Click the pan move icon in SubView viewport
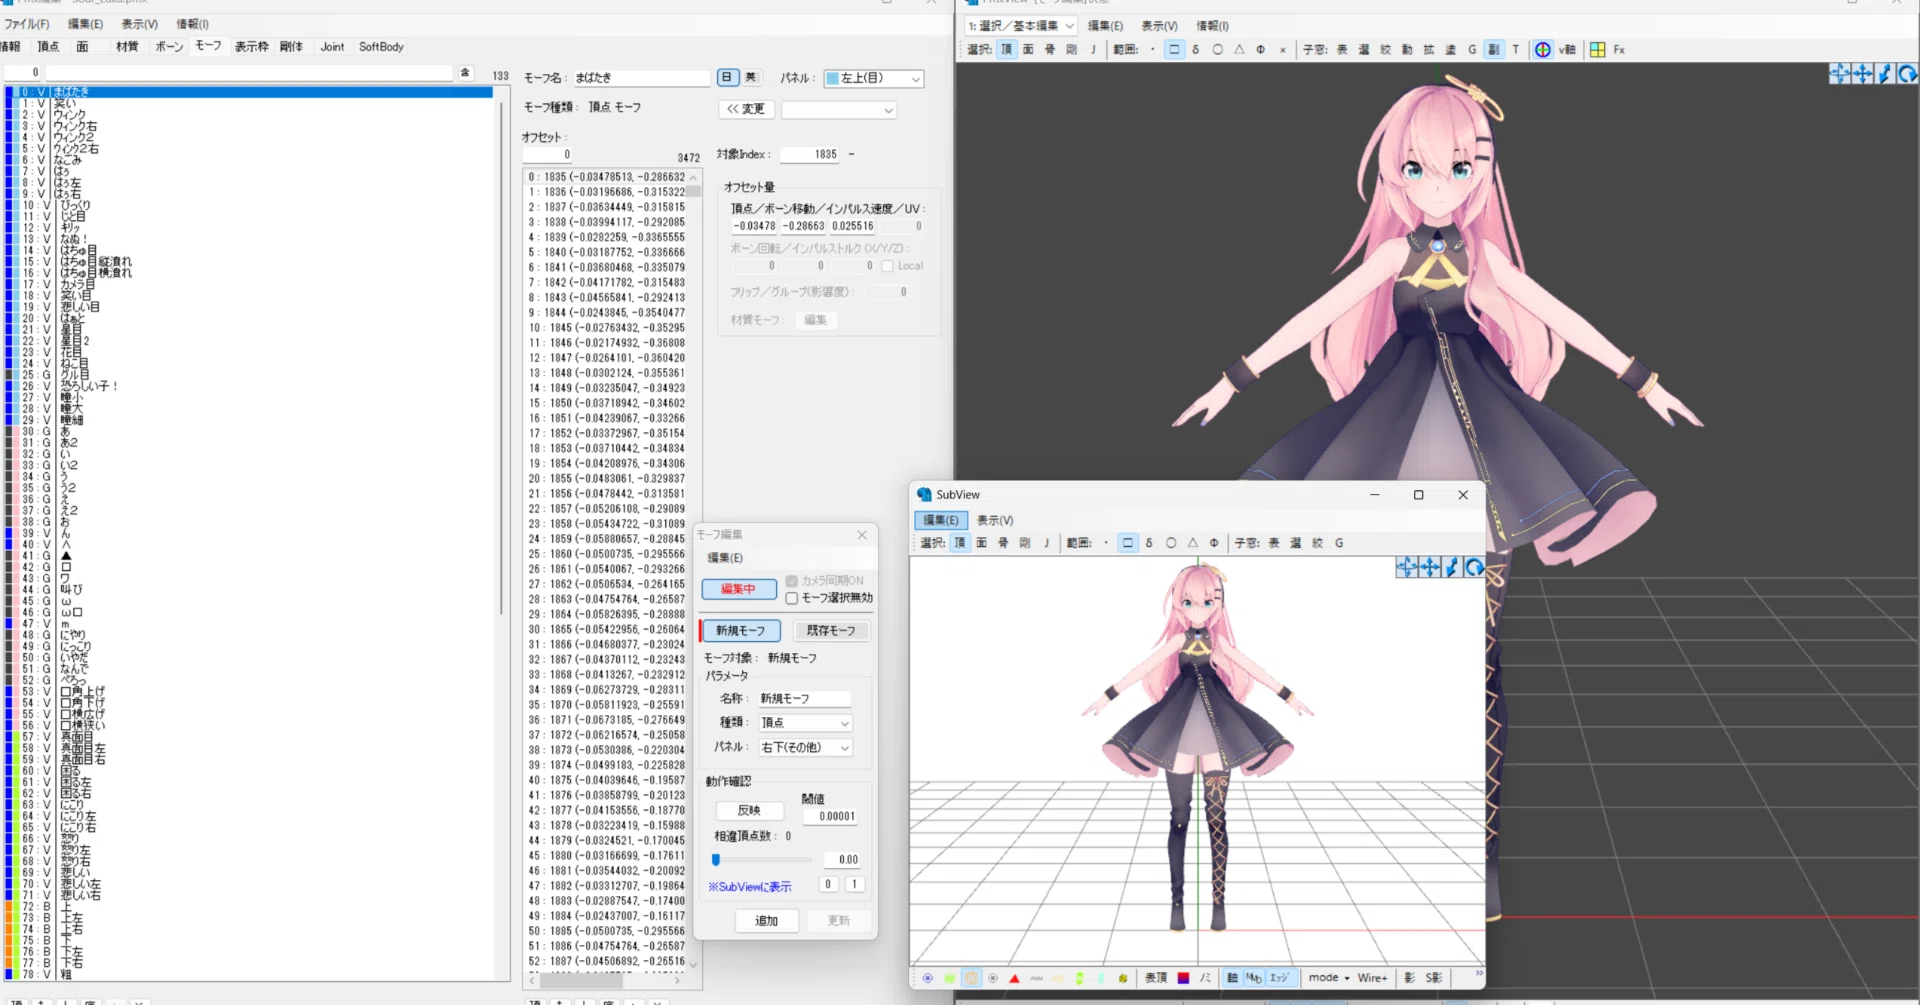Viewport: 1920px width, 1005px height. pyautogui.click(x=1429, y=568)
